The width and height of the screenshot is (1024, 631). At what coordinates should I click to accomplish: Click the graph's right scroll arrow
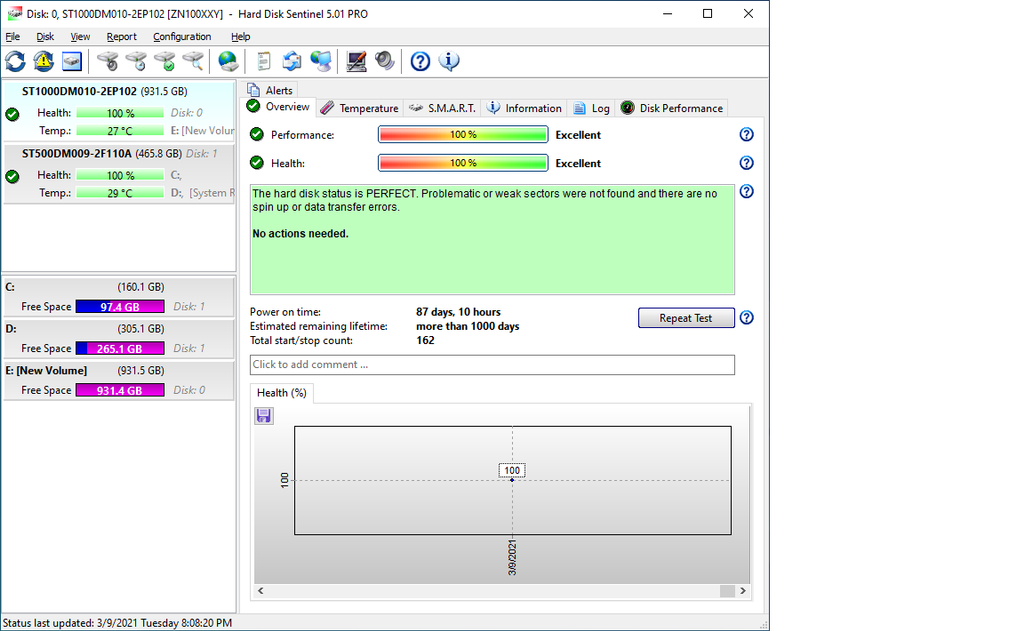(x=741, y=591)
